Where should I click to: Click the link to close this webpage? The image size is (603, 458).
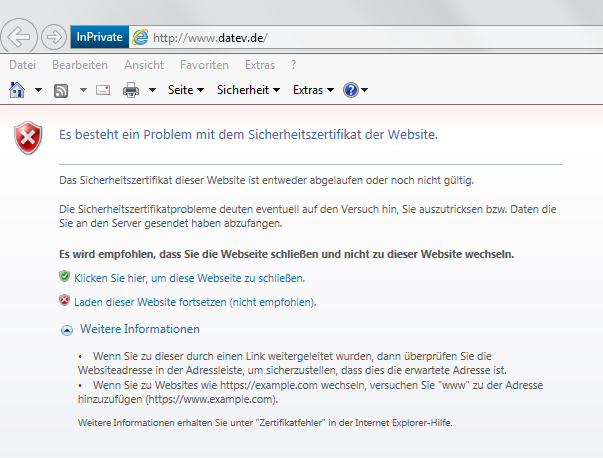click(x=189, y=277)
